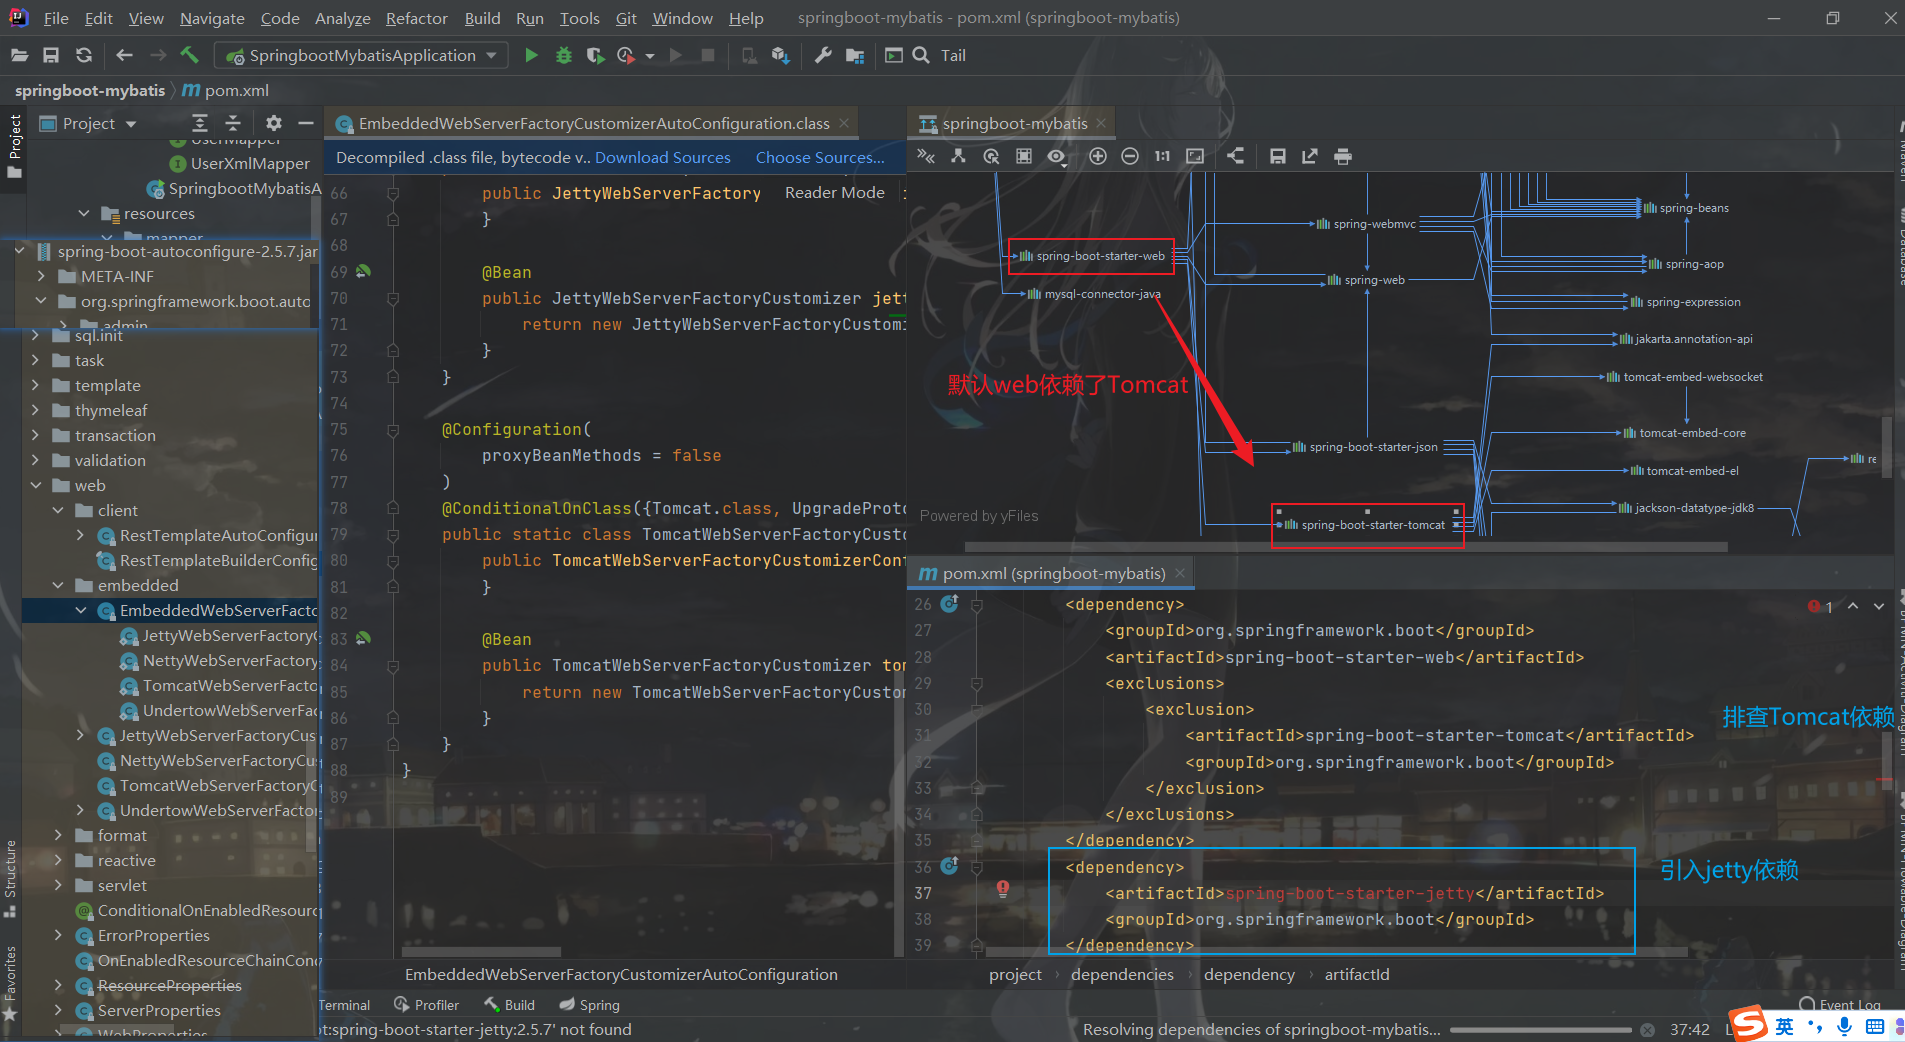Run with the profiler clock icon
The width and height of the screenshot is (1905, 1042).
[627, 56]
